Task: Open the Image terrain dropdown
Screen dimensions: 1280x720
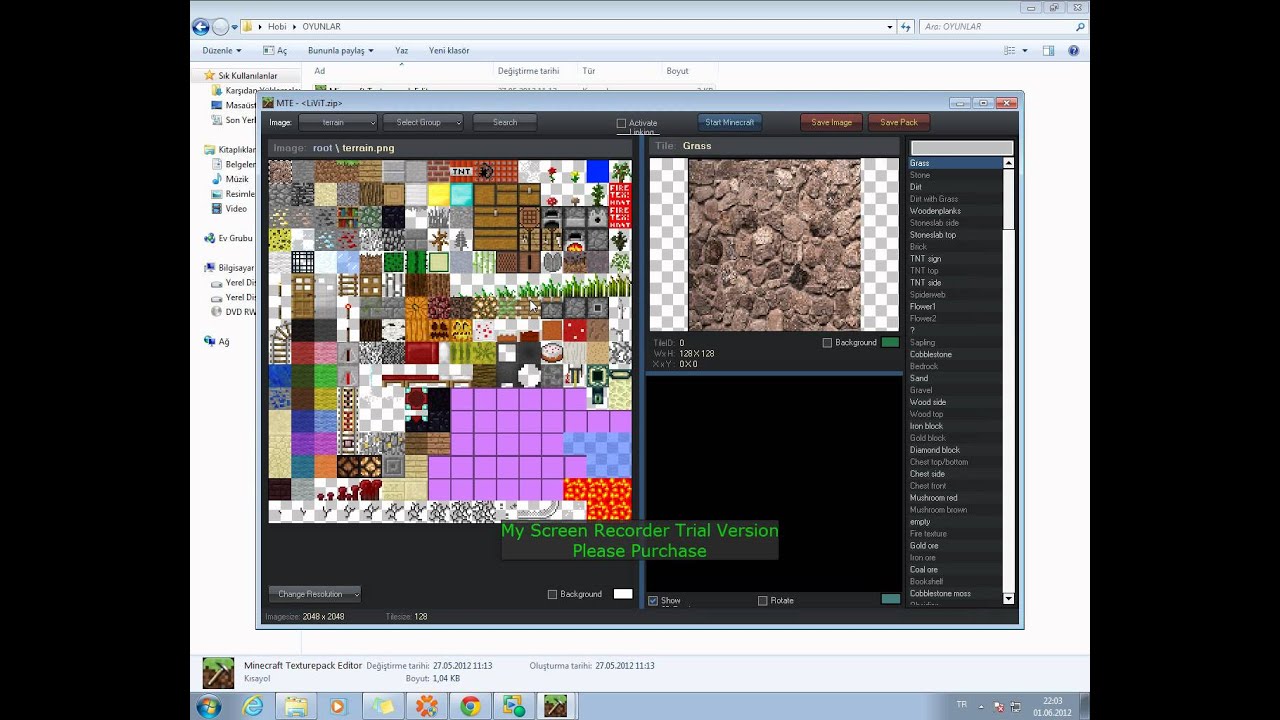Action: pos(337,122)
